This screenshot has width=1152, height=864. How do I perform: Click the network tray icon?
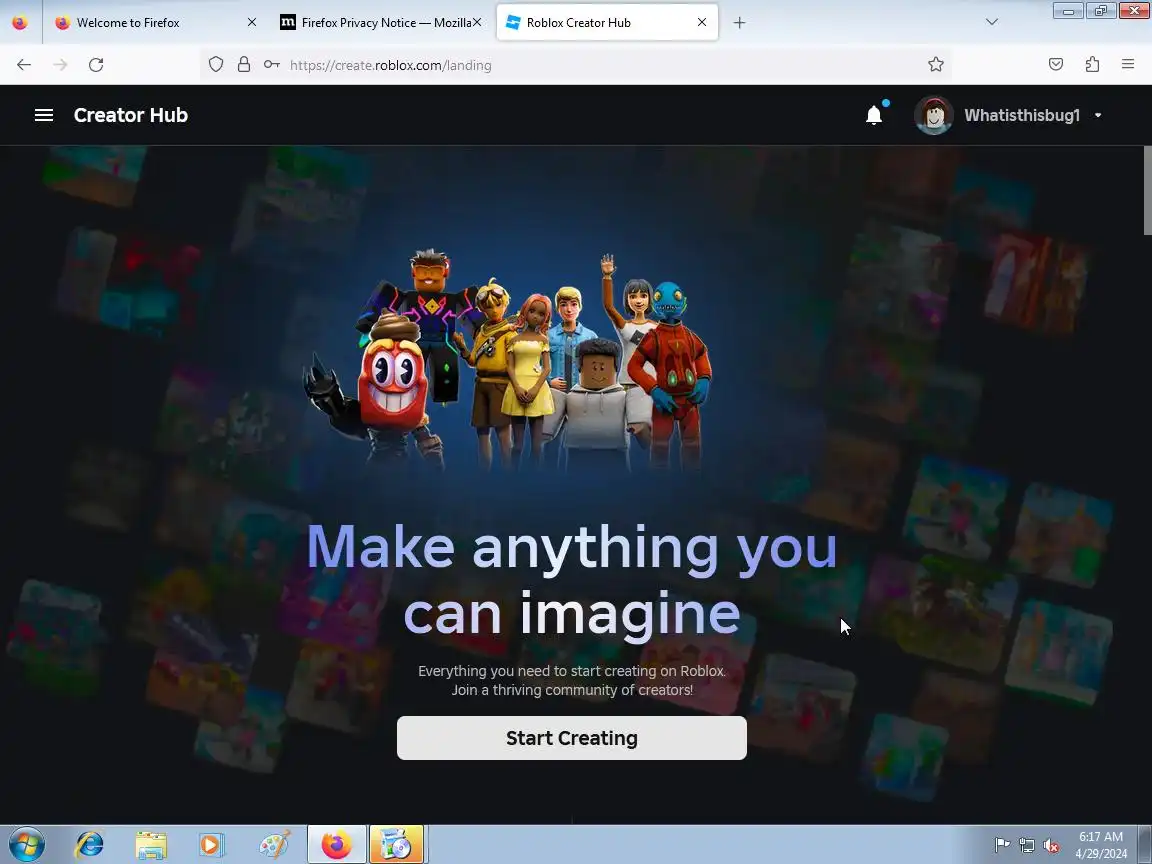[x=1027, y=846]
